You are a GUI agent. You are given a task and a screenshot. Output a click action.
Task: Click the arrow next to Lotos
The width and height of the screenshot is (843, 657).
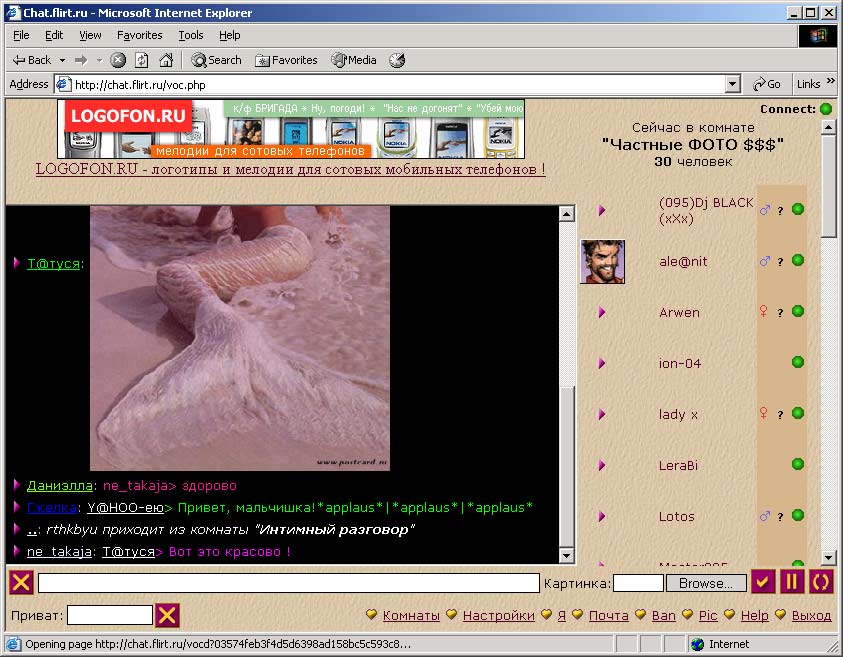(602, 517)
